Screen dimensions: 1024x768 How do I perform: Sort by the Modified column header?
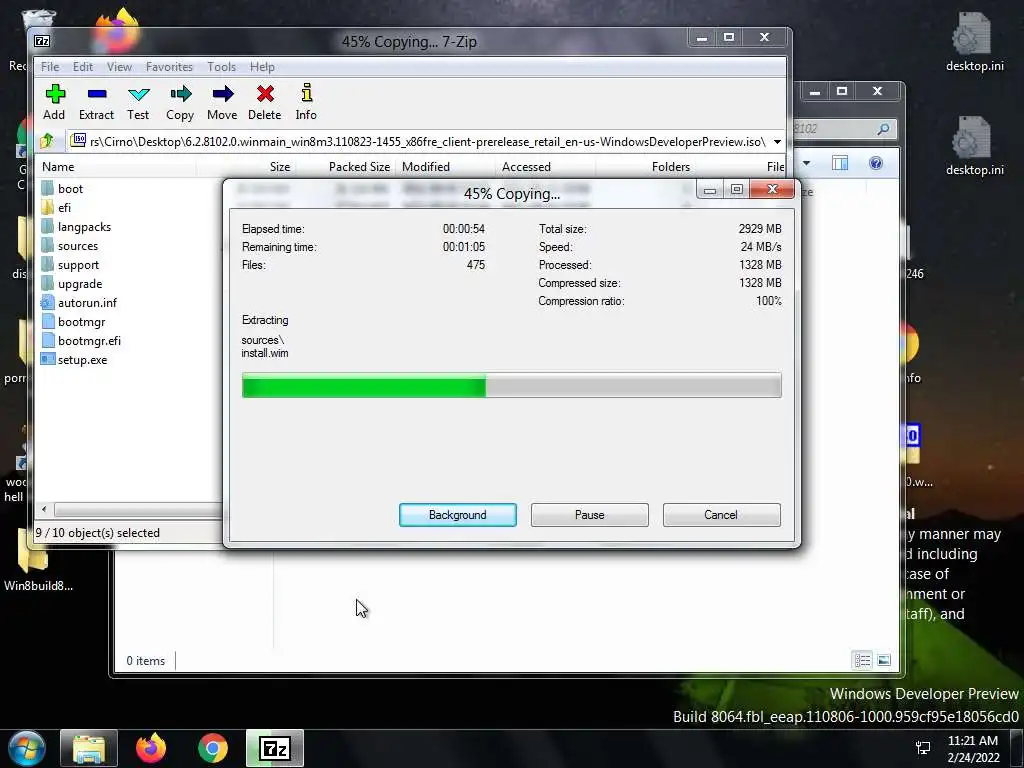point(444,167)
